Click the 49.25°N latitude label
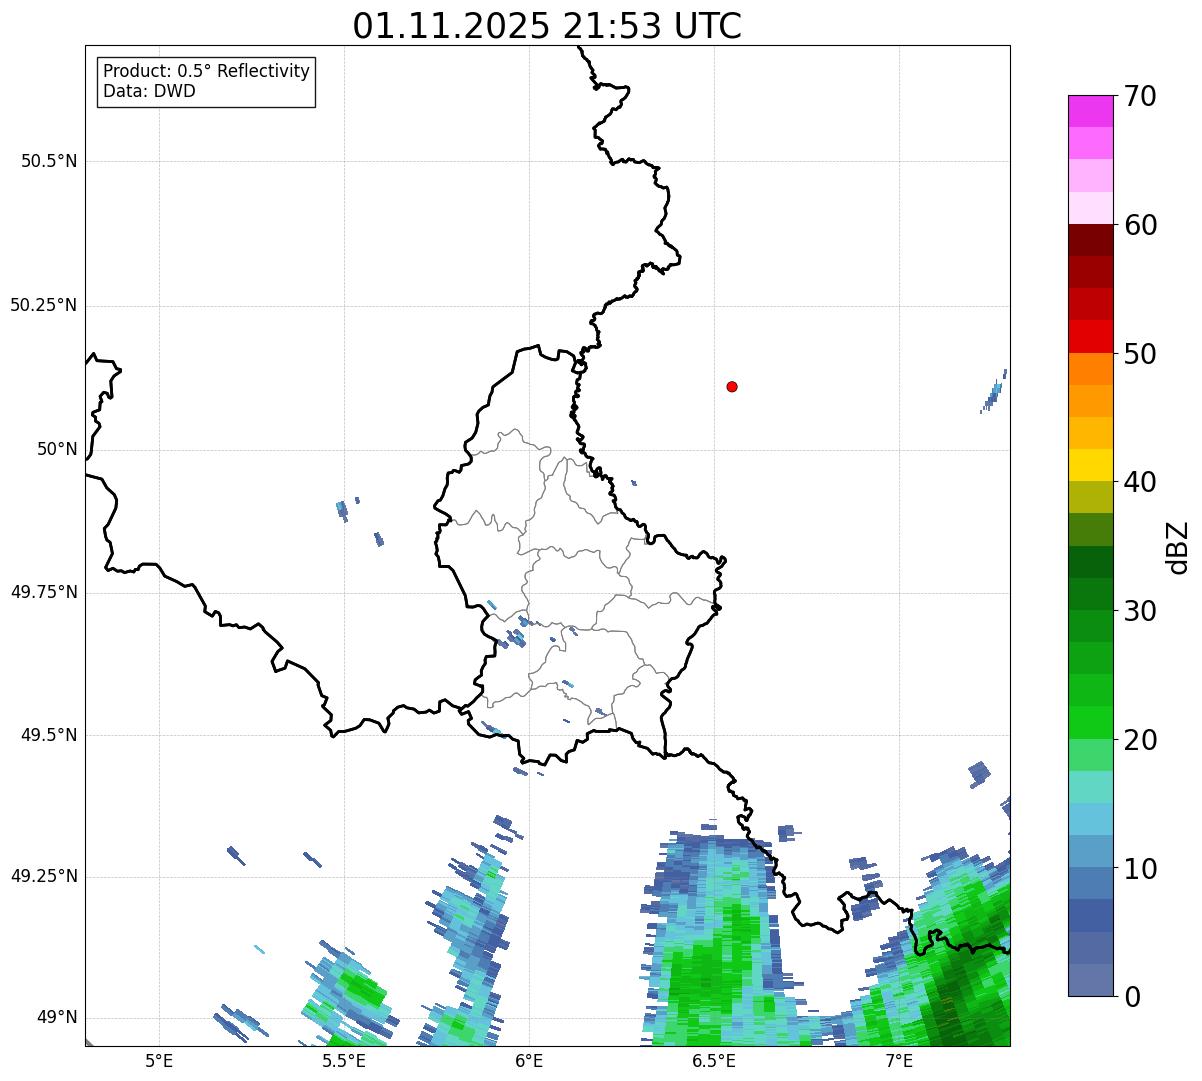The height and width of the screenshot is (1081, 1202). click(44, 877)
